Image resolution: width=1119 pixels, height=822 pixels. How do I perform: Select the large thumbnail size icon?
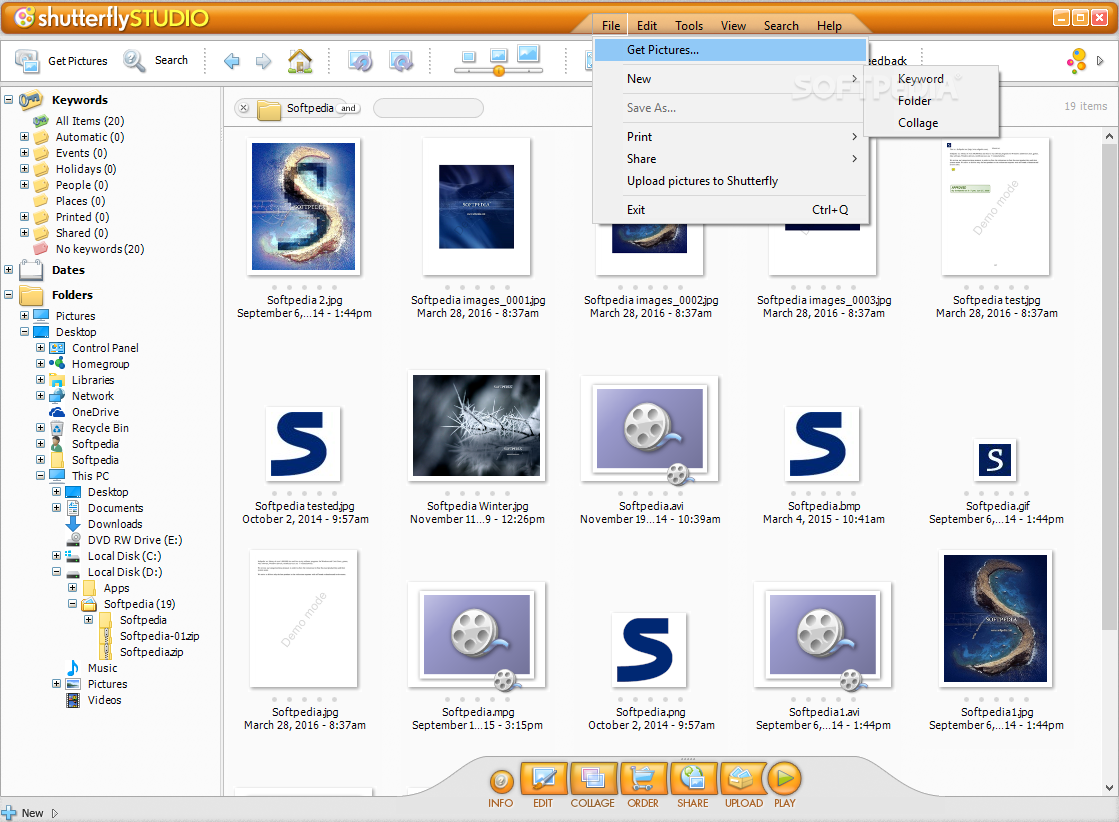click(529, 54)
